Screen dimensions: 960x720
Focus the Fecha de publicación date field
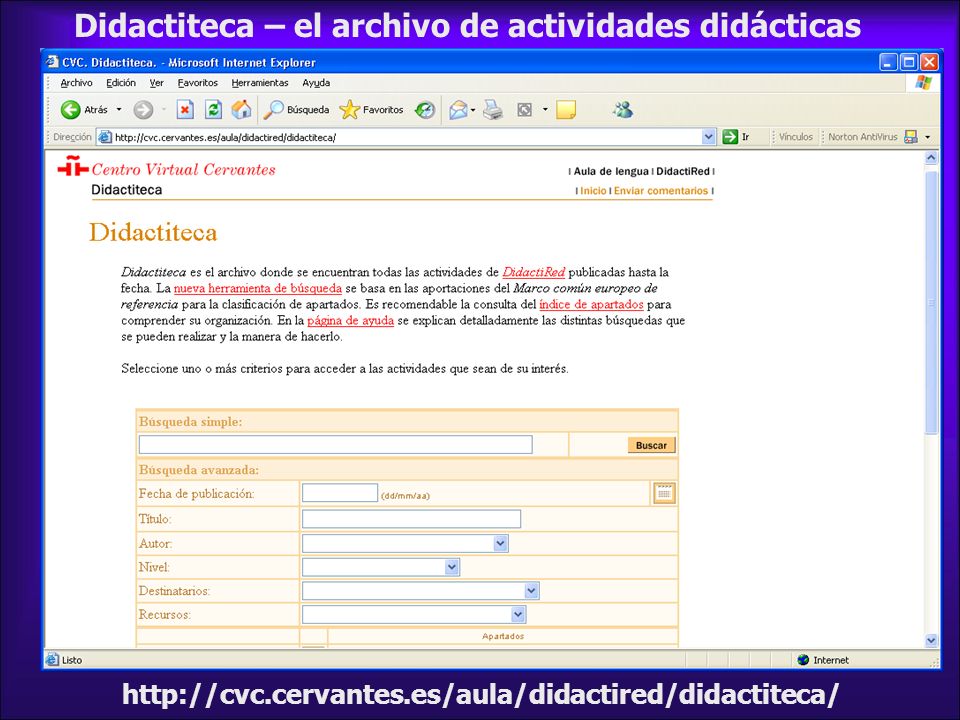coord(340,492)
